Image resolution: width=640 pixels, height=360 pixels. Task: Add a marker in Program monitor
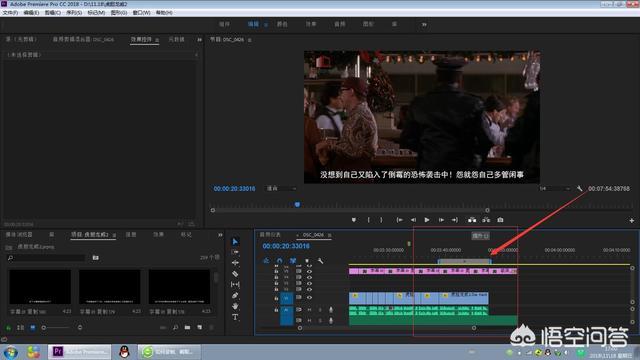click(354, 220)
